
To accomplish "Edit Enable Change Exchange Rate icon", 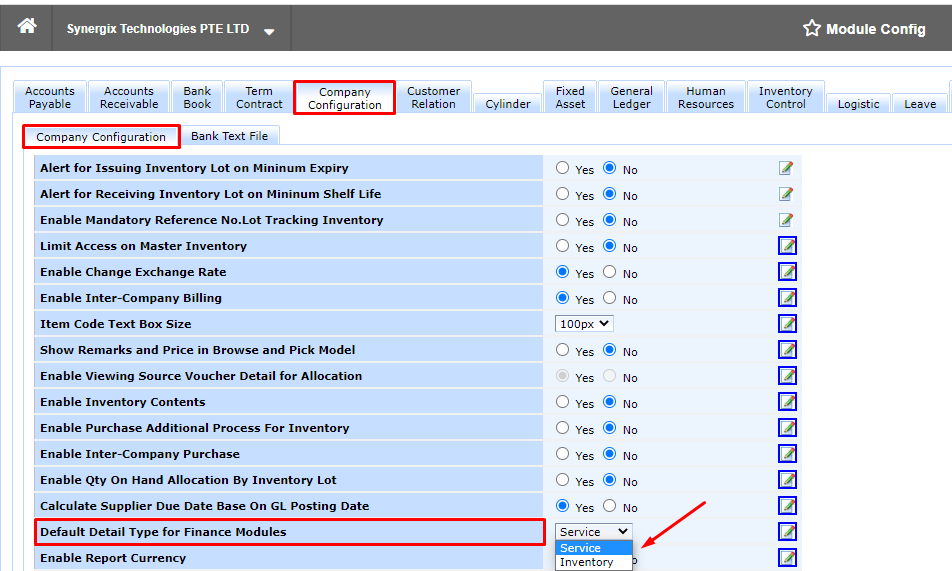I will pos(787,272).
